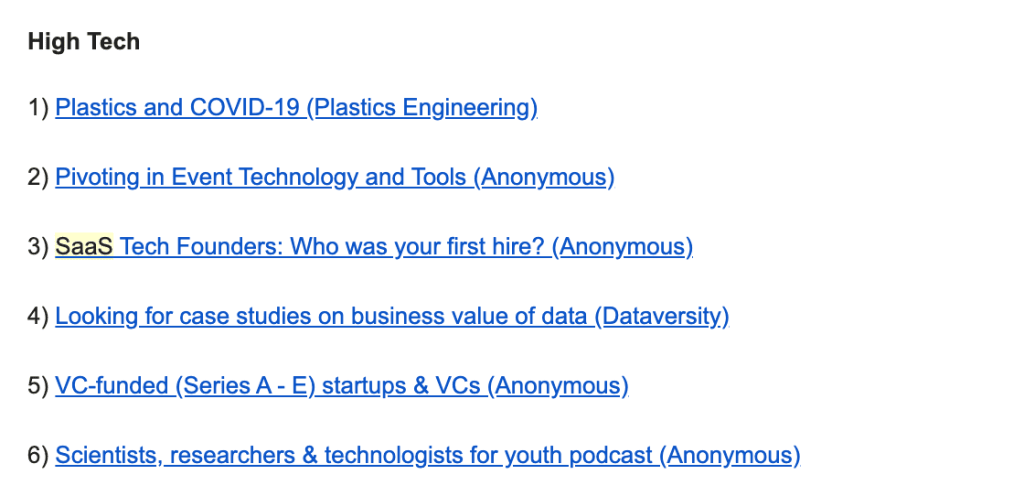Click list number 2) before Pivoting

click(39, 177)
